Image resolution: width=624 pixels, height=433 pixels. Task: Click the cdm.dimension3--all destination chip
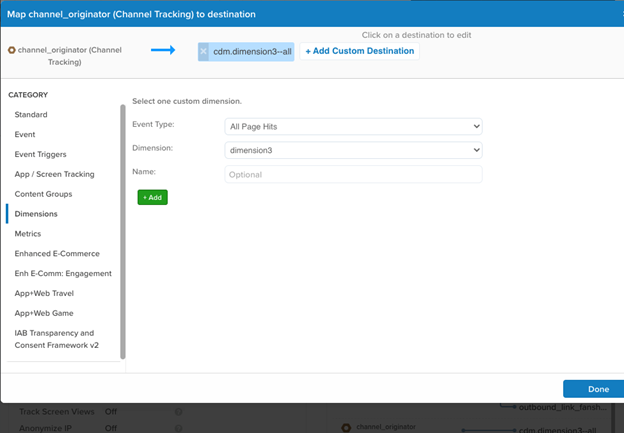(x=251, y=51)
